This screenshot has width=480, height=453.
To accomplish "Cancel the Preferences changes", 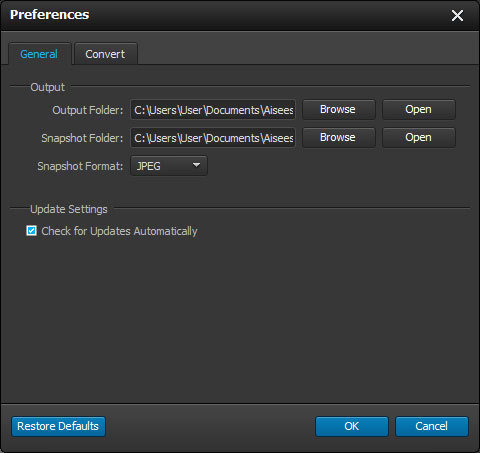I will pyautogui.click(x=432, y=426).
